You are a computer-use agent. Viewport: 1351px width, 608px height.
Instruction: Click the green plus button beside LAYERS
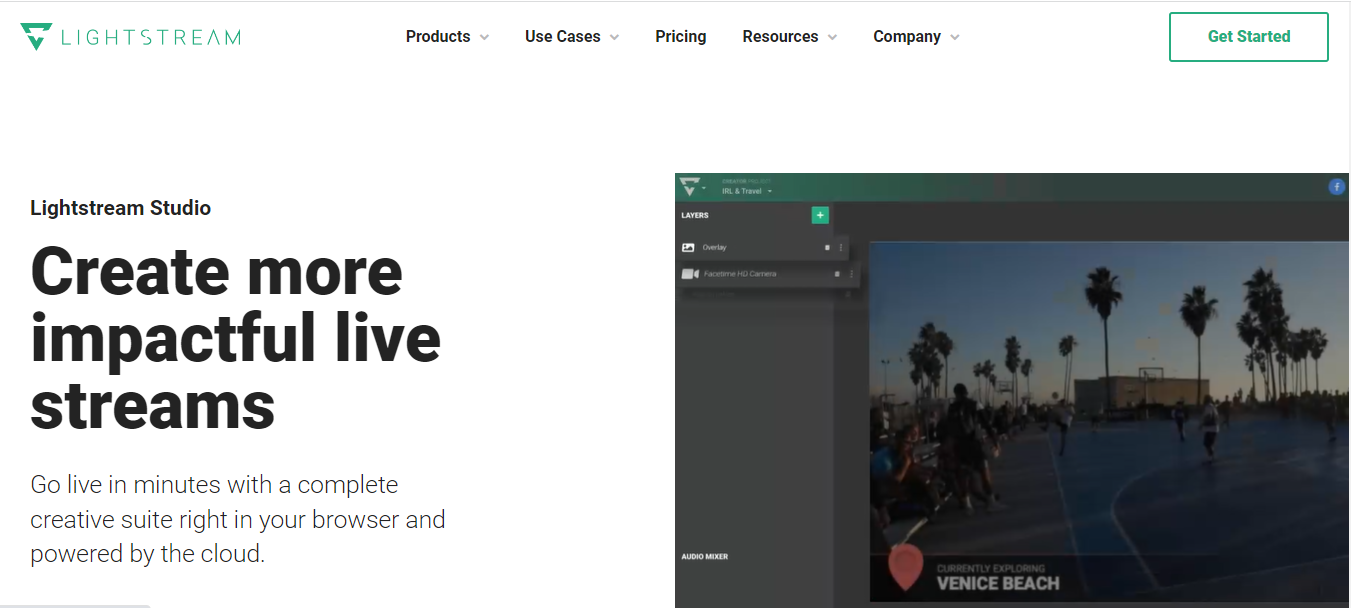[820, 215]
